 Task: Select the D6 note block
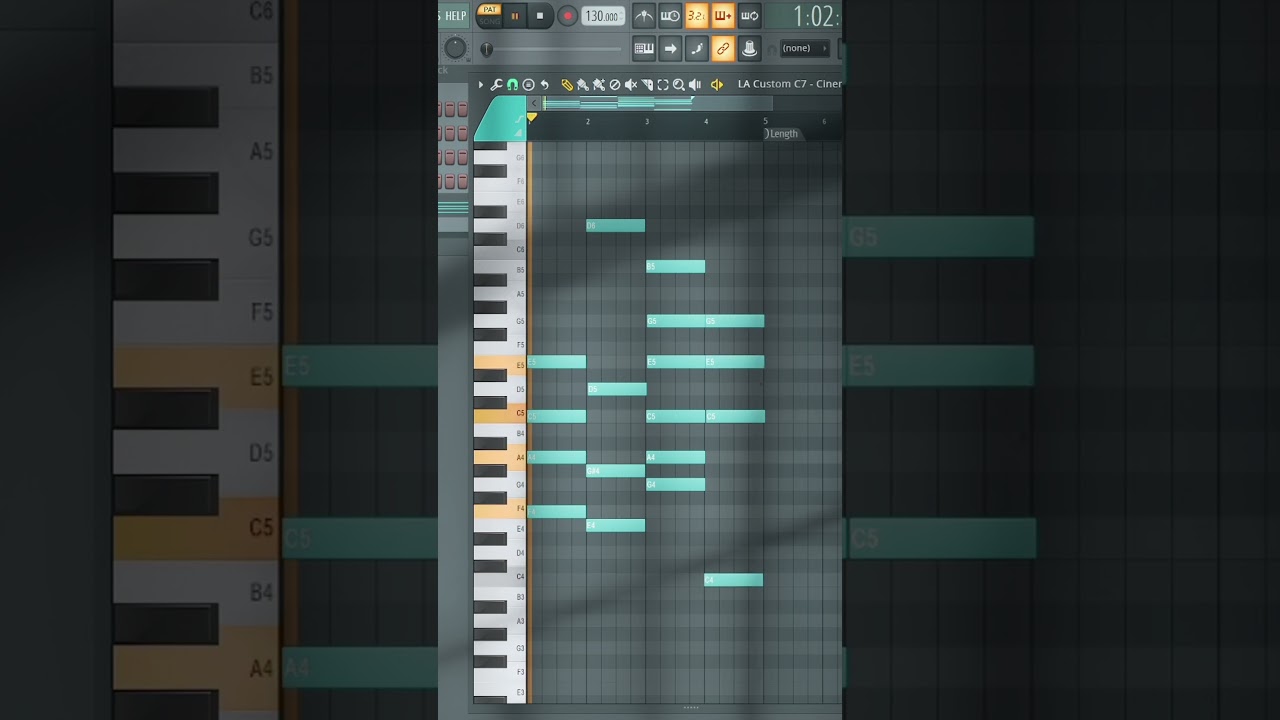pos(616,226)
